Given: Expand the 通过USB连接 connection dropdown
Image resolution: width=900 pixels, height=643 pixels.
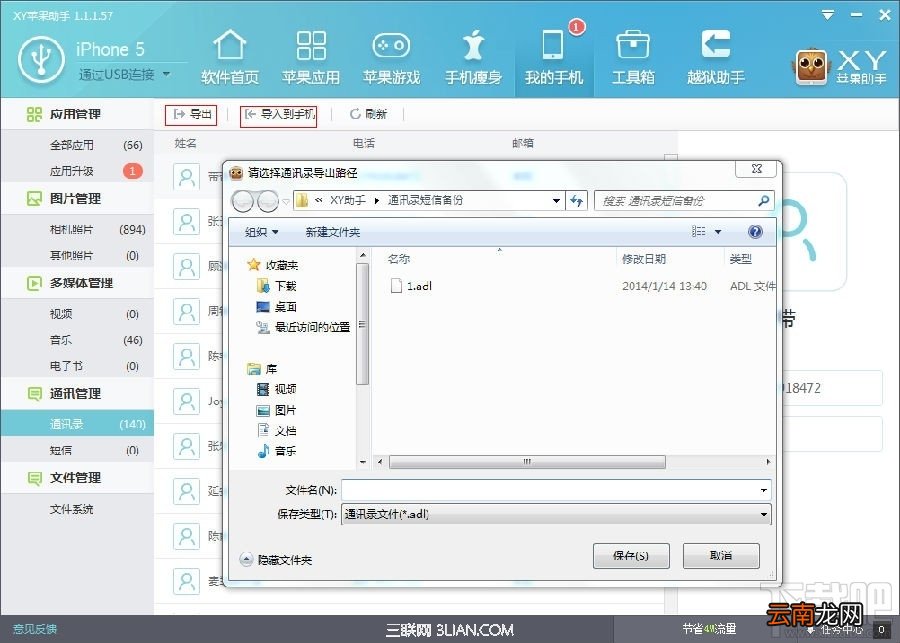Looking at the screenshot, I should click(x=166, y=74).
